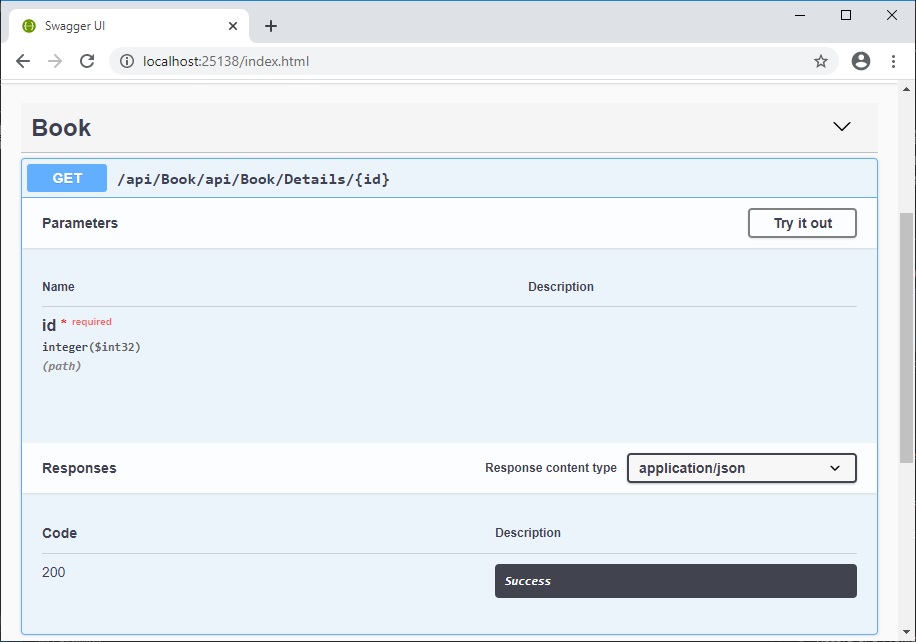Click the id parameter name
Image resolution: width=916 pixels, height=642 pixels.
pyautogui.click(x=49, y=325)
